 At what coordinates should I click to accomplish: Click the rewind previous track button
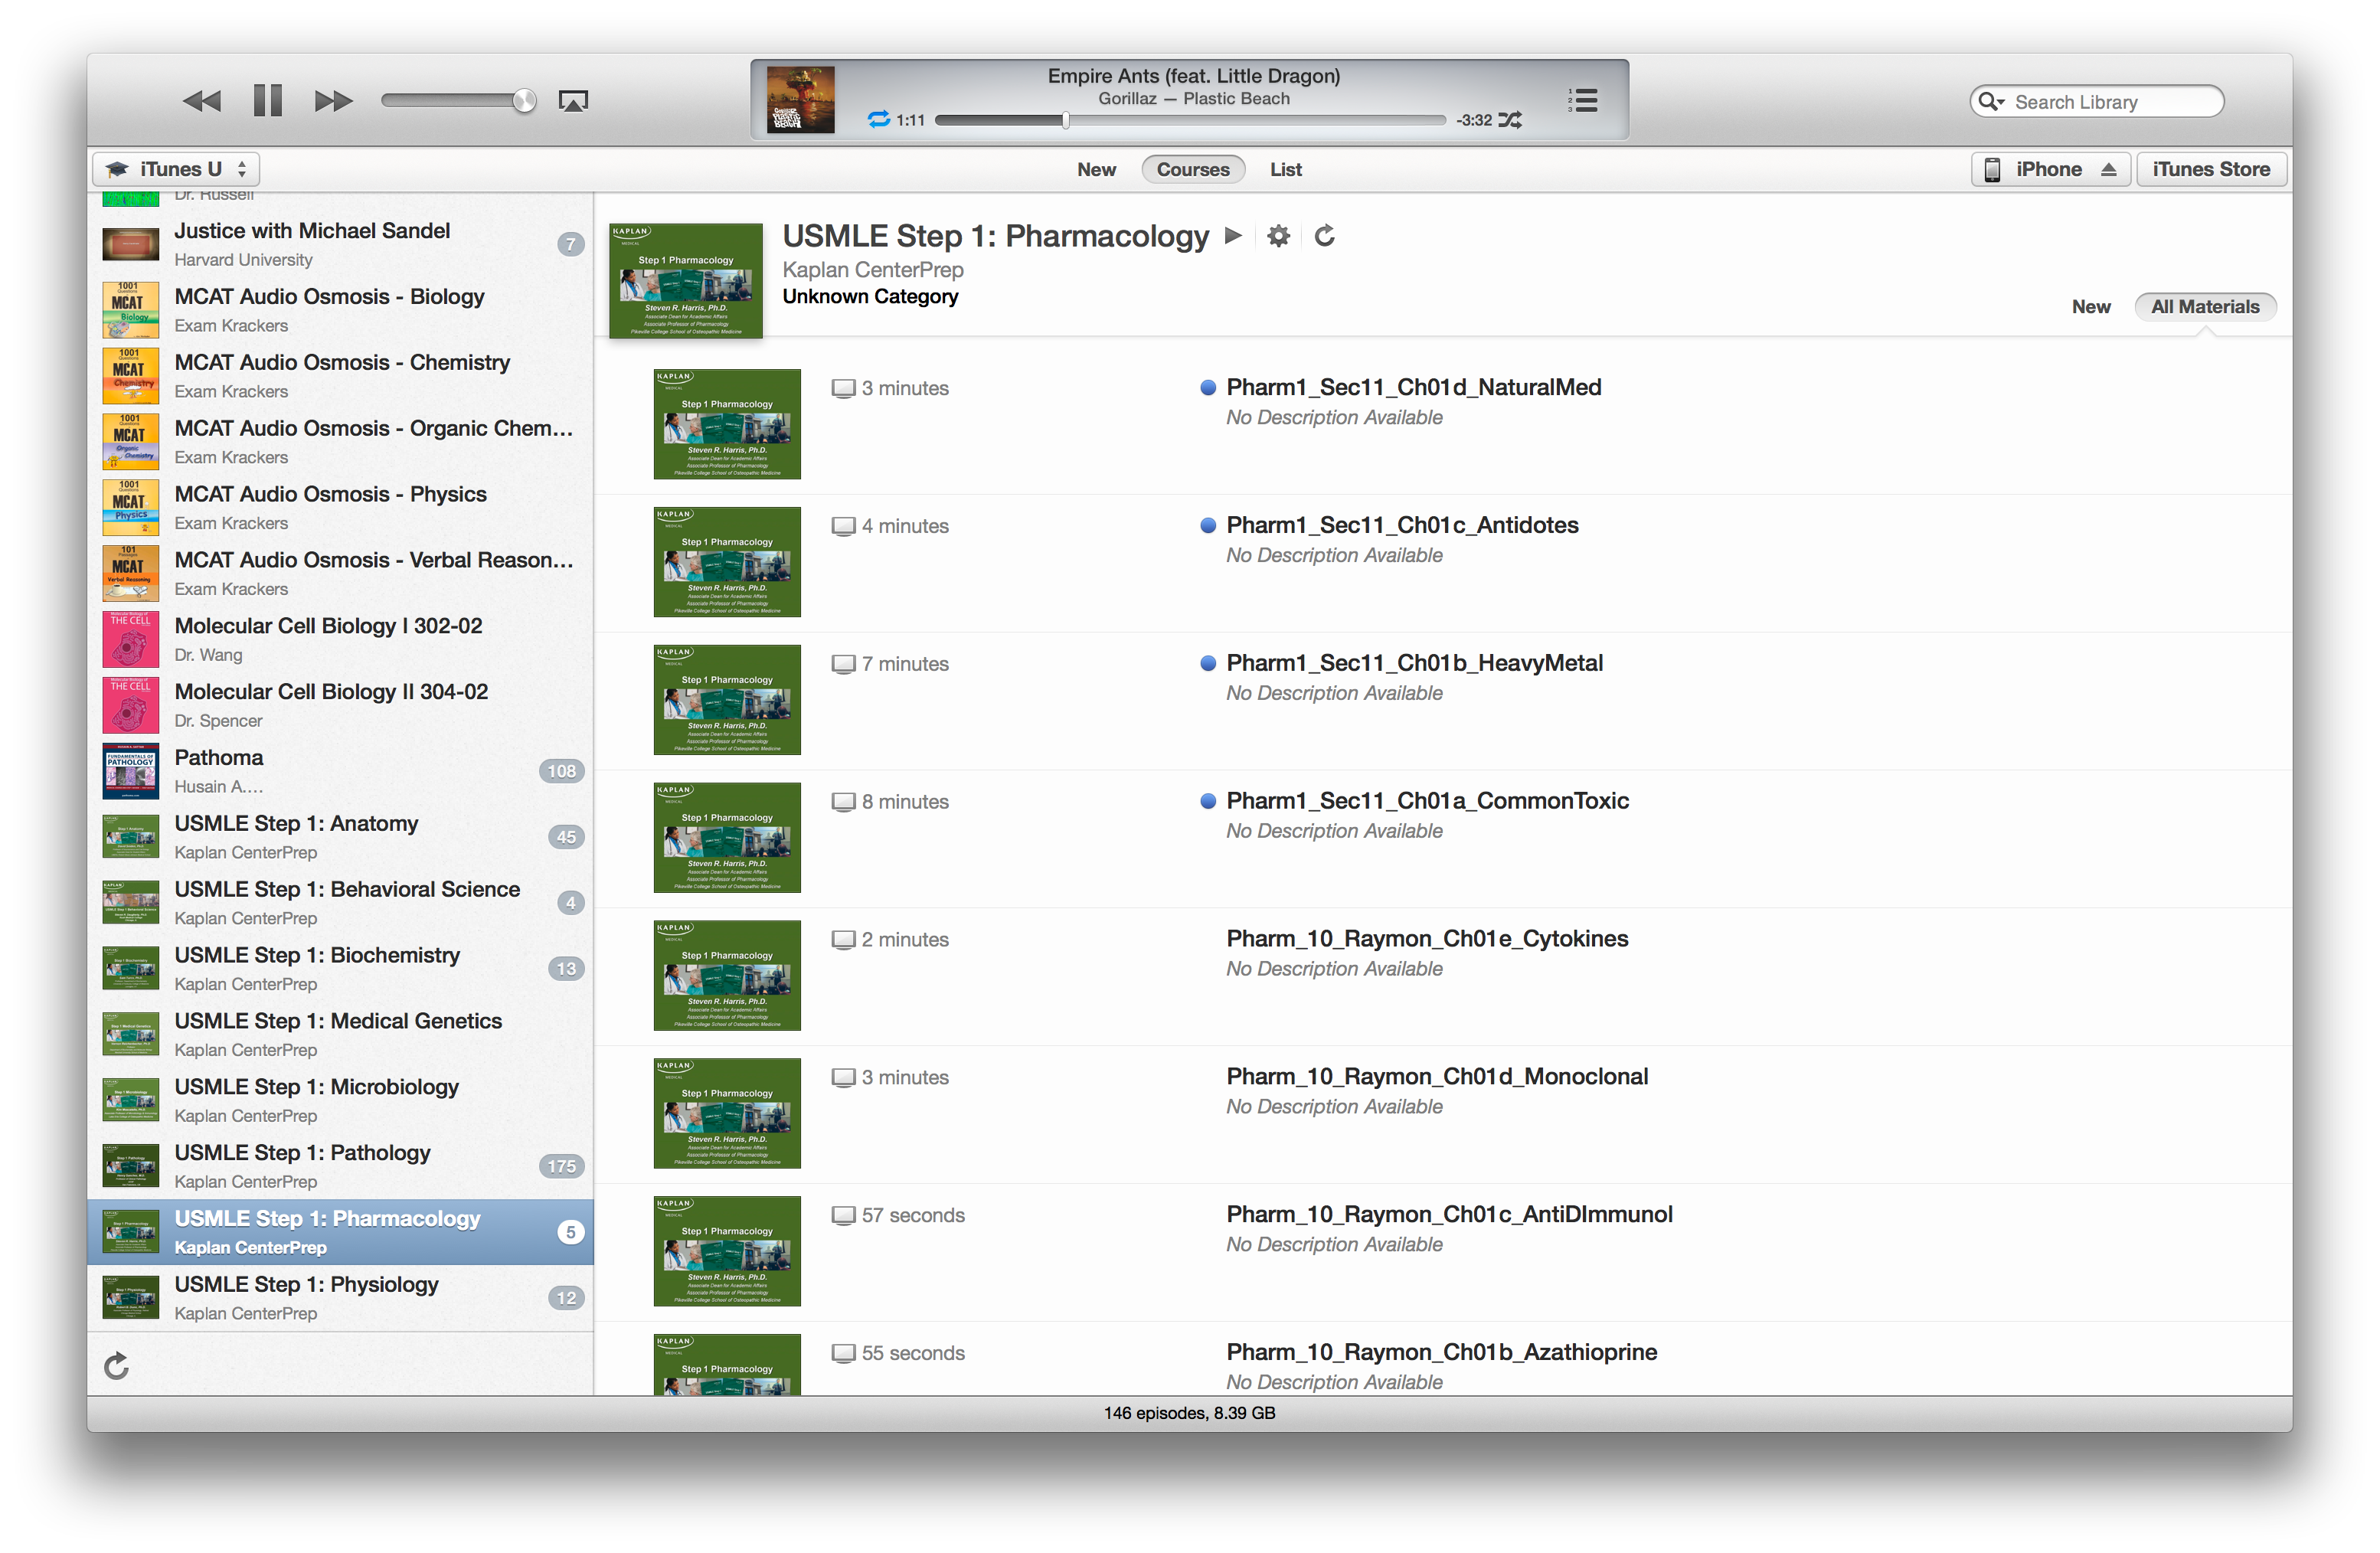click(x=201, y=101)
